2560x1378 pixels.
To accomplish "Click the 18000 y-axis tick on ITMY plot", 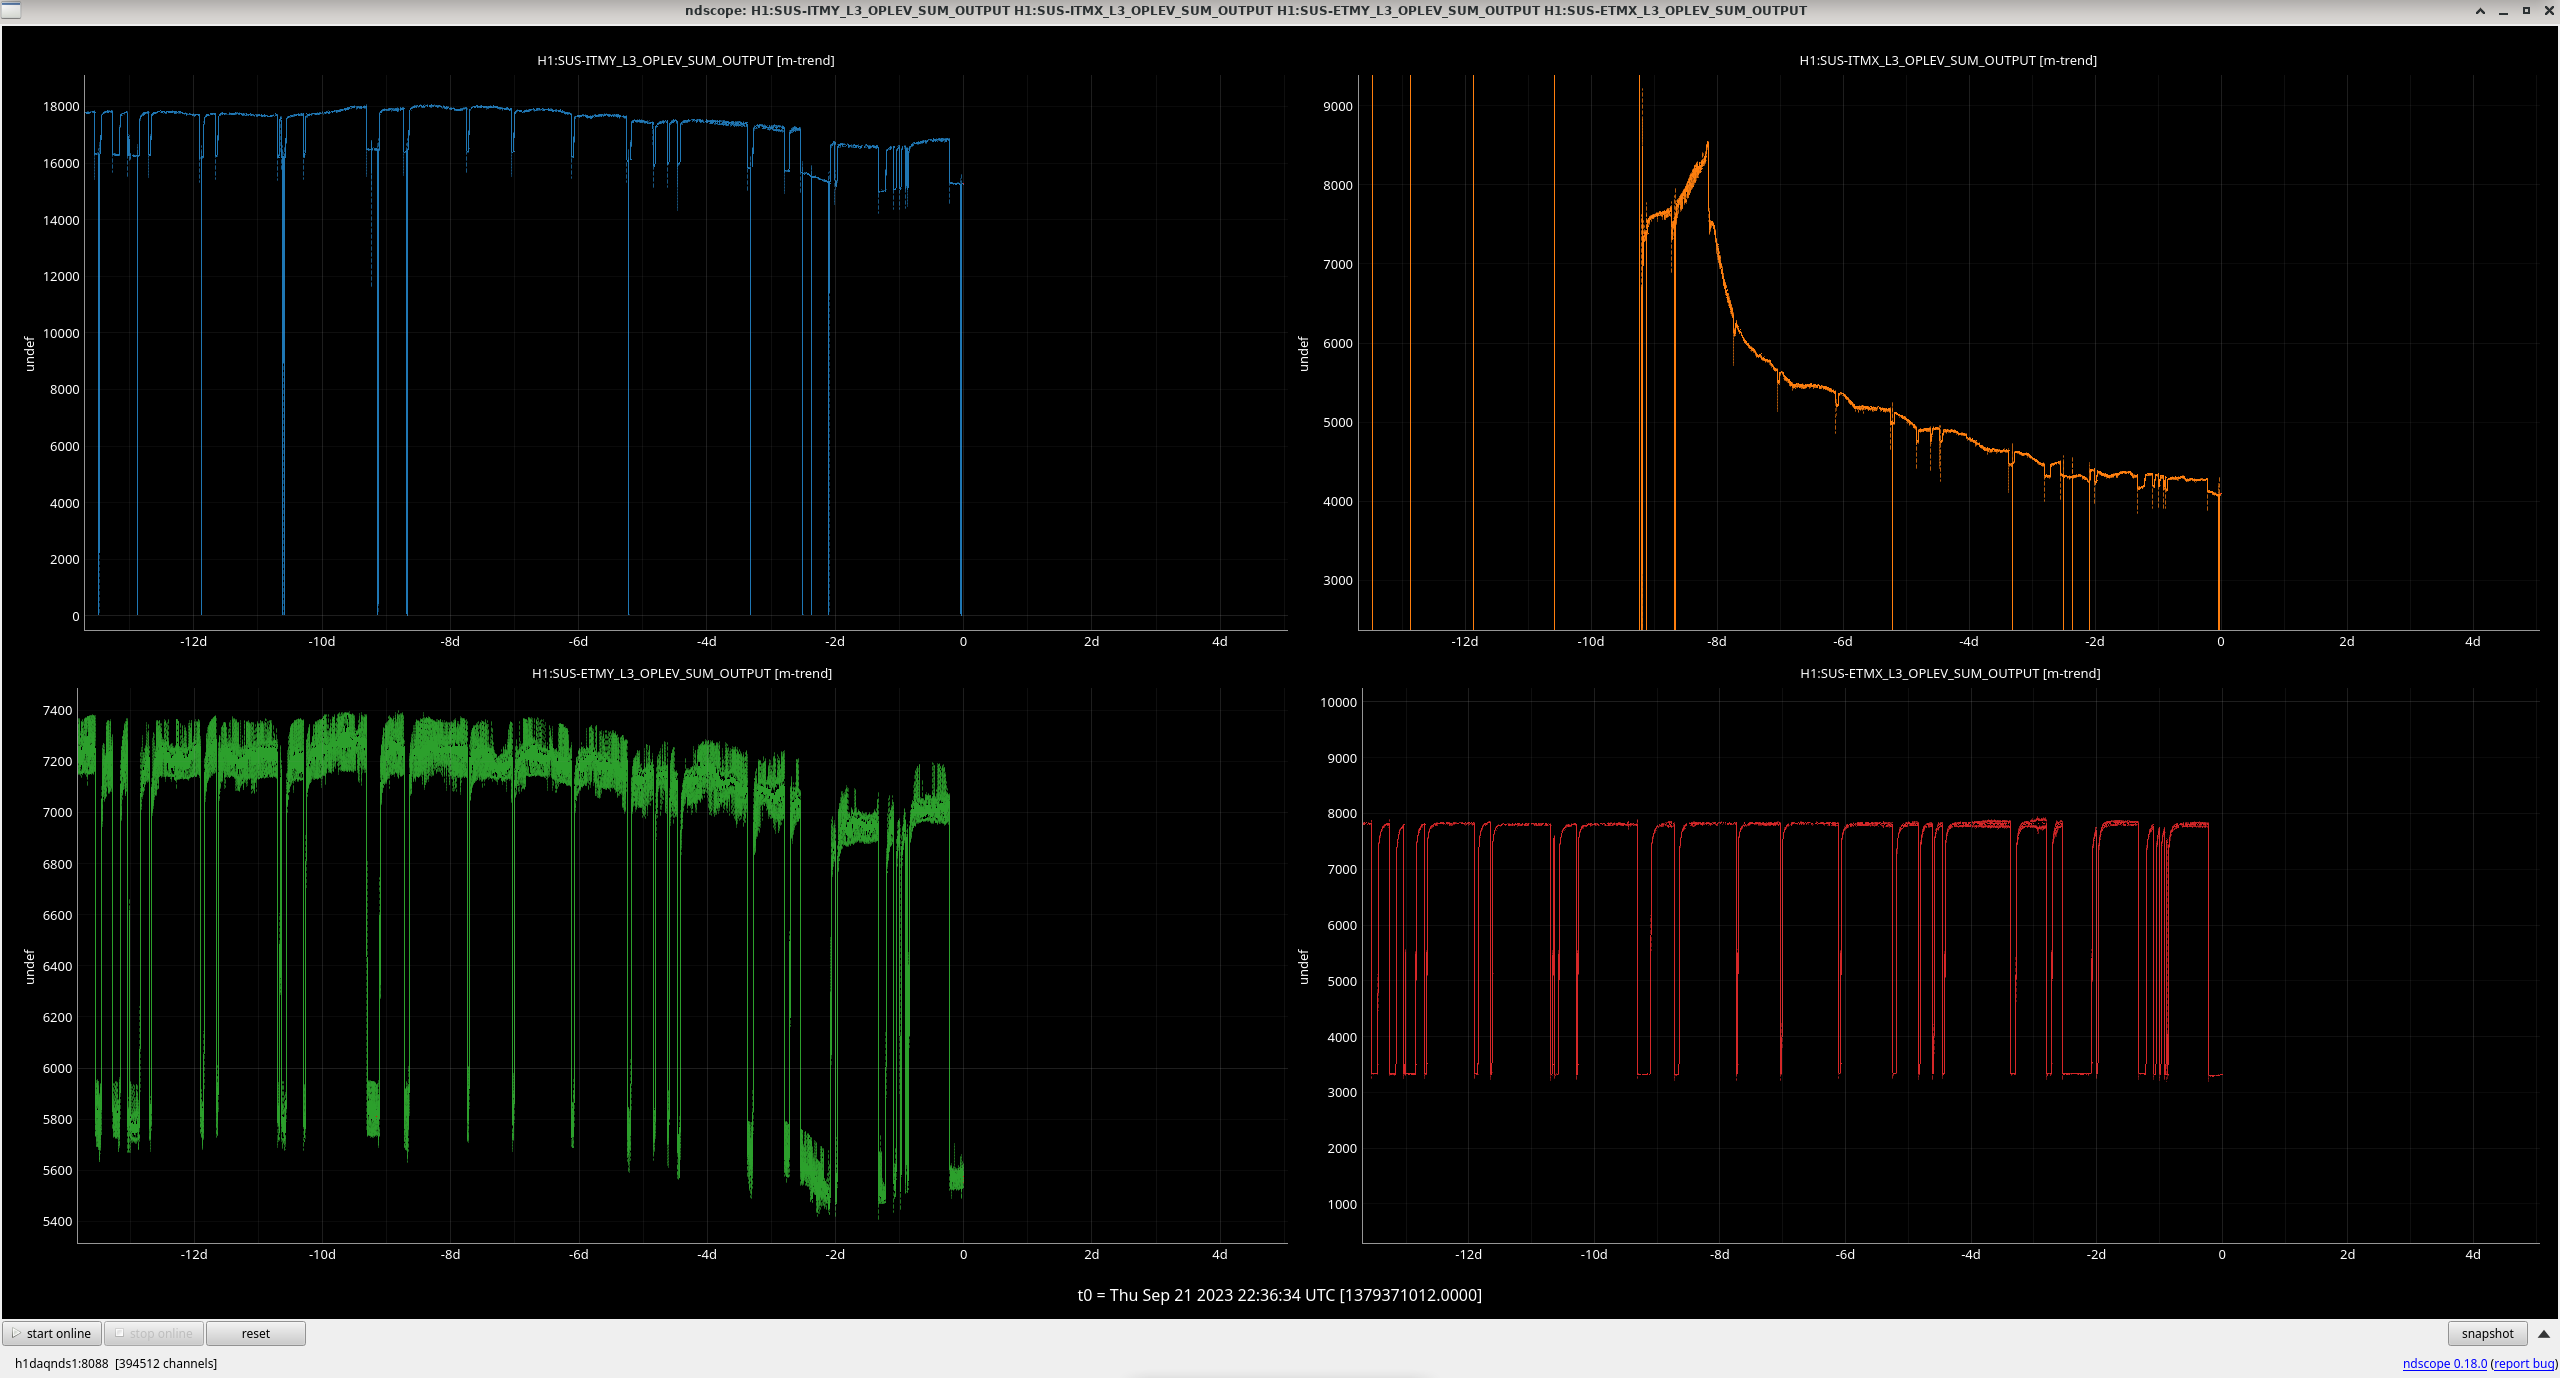I will (61, 107).
